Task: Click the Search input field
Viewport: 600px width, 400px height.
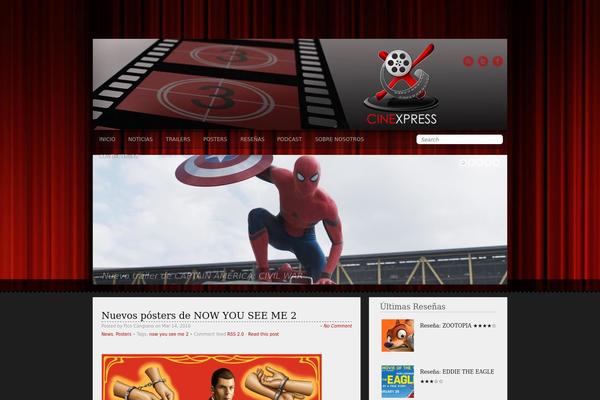Action: click(x=460, y=139)
